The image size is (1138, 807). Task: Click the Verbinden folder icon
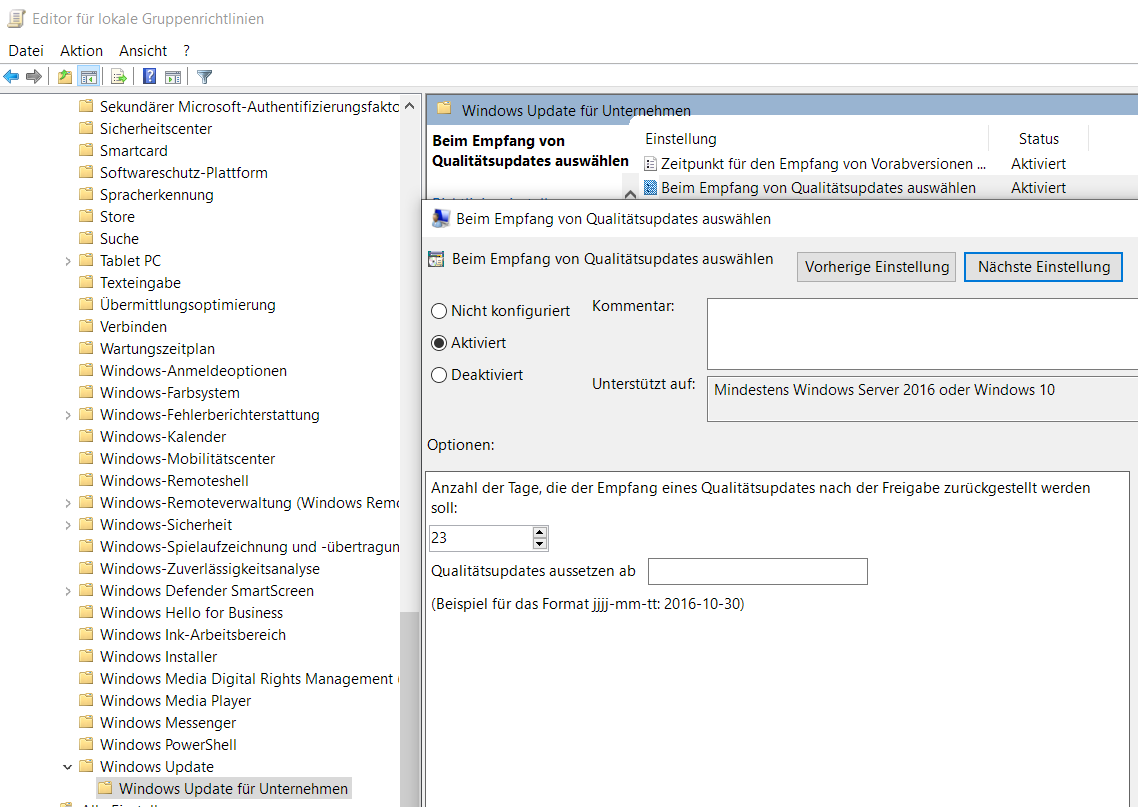(x=86, y=326)
